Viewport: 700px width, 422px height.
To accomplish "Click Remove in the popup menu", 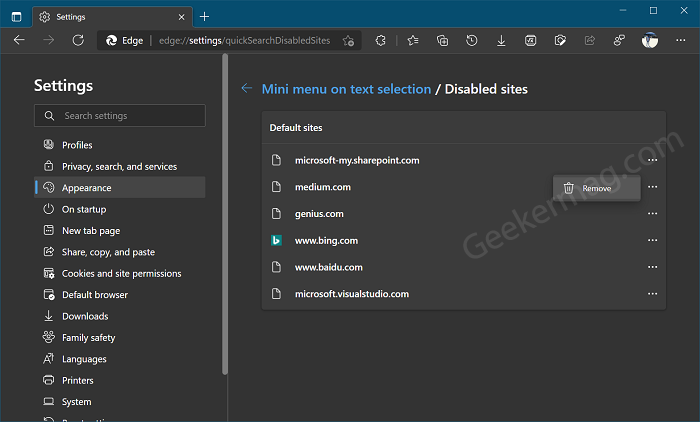I will click(x=596, y=188).
